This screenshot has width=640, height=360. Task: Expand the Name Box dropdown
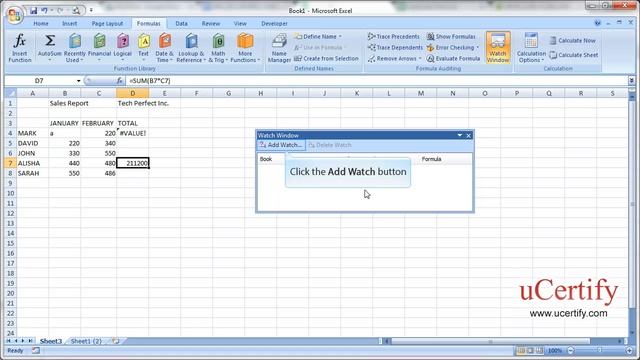[x=78, y=81]
